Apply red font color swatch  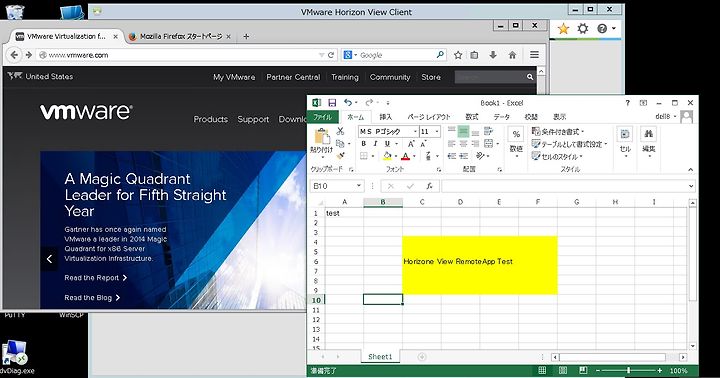pyautogui.click(x=405, y=156)
